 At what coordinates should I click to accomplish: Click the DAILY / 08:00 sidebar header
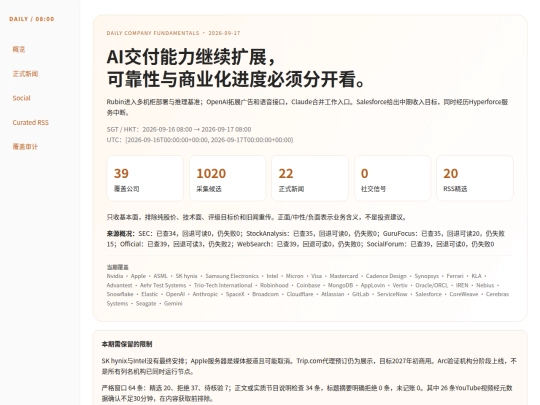pos(32,19)
